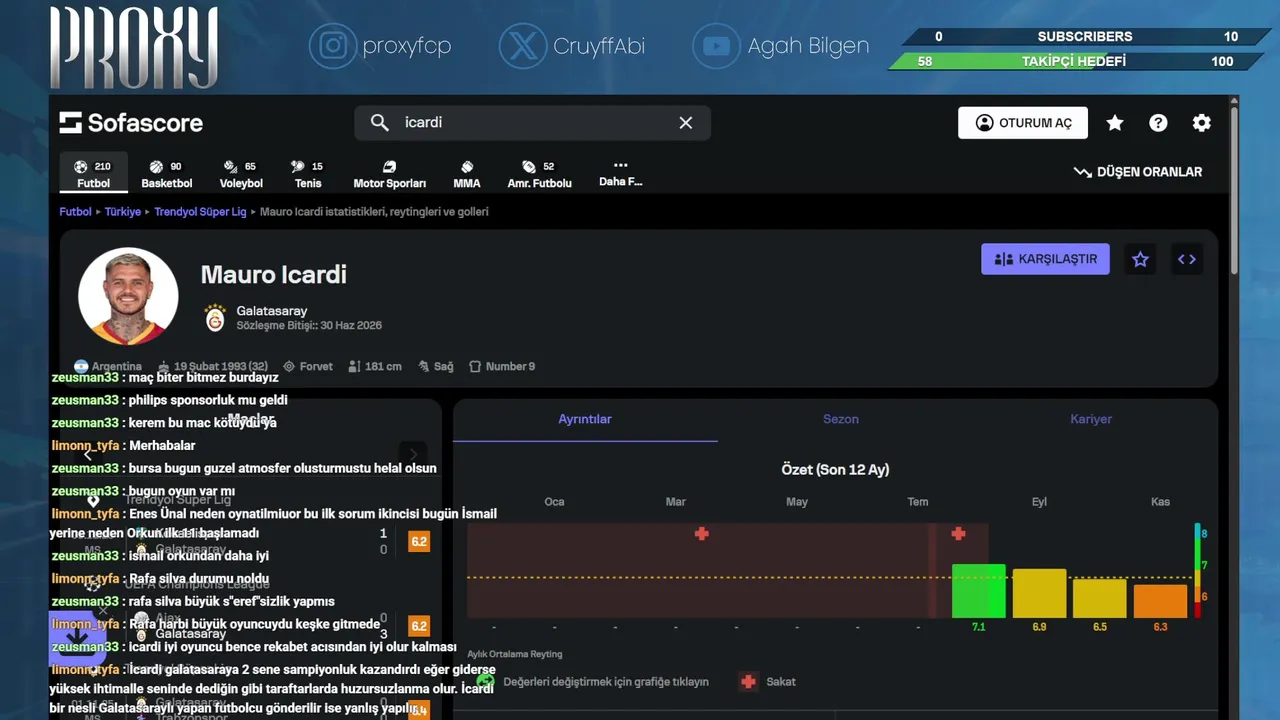Screen dimensions: 1280x720
Task: Click the Sakat legend cross icon
Action: pyautogui.click(x=748, y=682)
